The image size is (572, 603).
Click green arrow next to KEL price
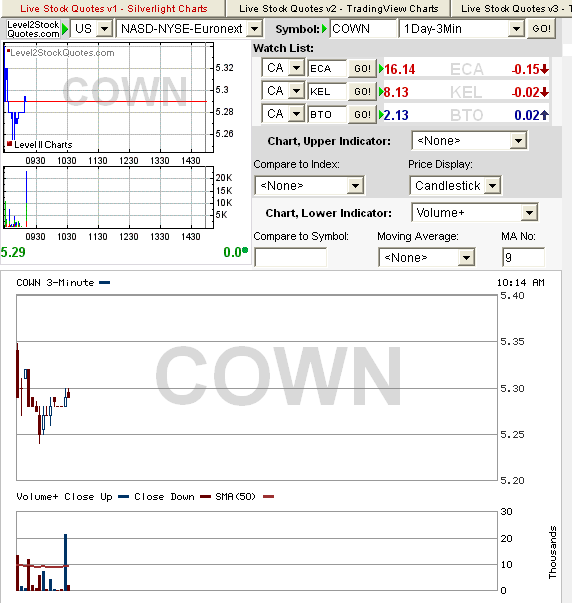pyautogui.click(x=381, y=92)
